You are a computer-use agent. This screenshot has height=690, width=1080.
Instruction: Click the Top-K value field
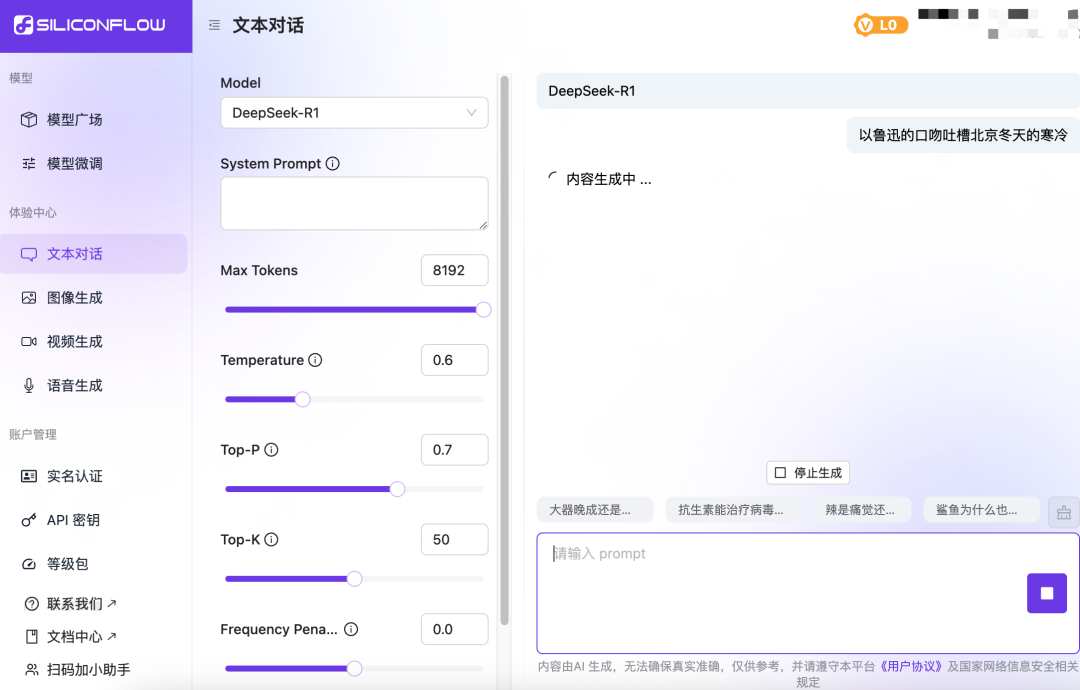pos(455,540)
